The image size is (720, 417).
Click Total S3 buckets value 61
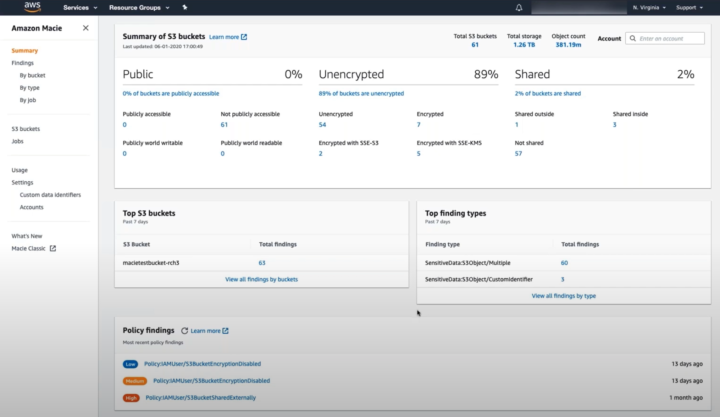475,45
